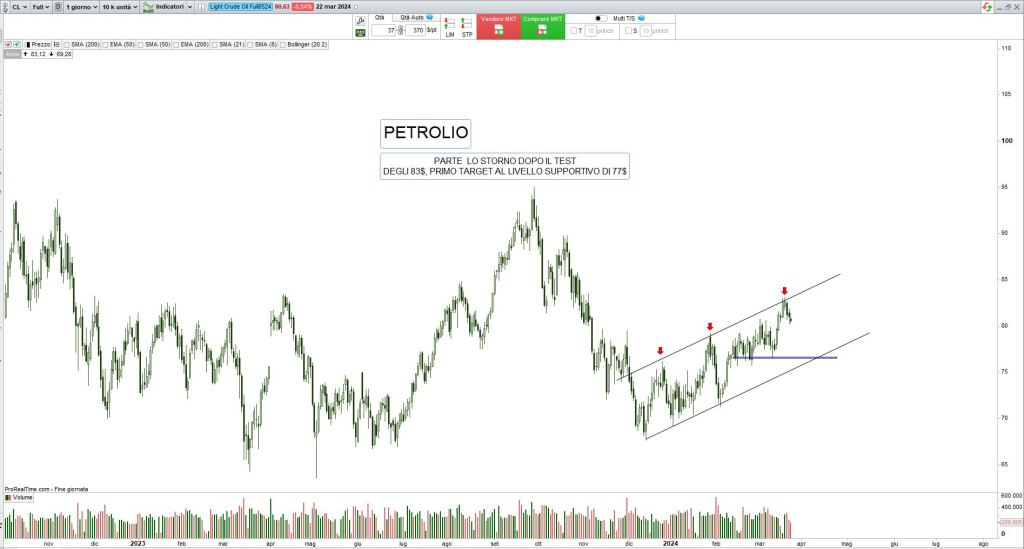Screen dimensions: 1024x549
Task: Place a LIM limit order
Action: pos(449,27)
